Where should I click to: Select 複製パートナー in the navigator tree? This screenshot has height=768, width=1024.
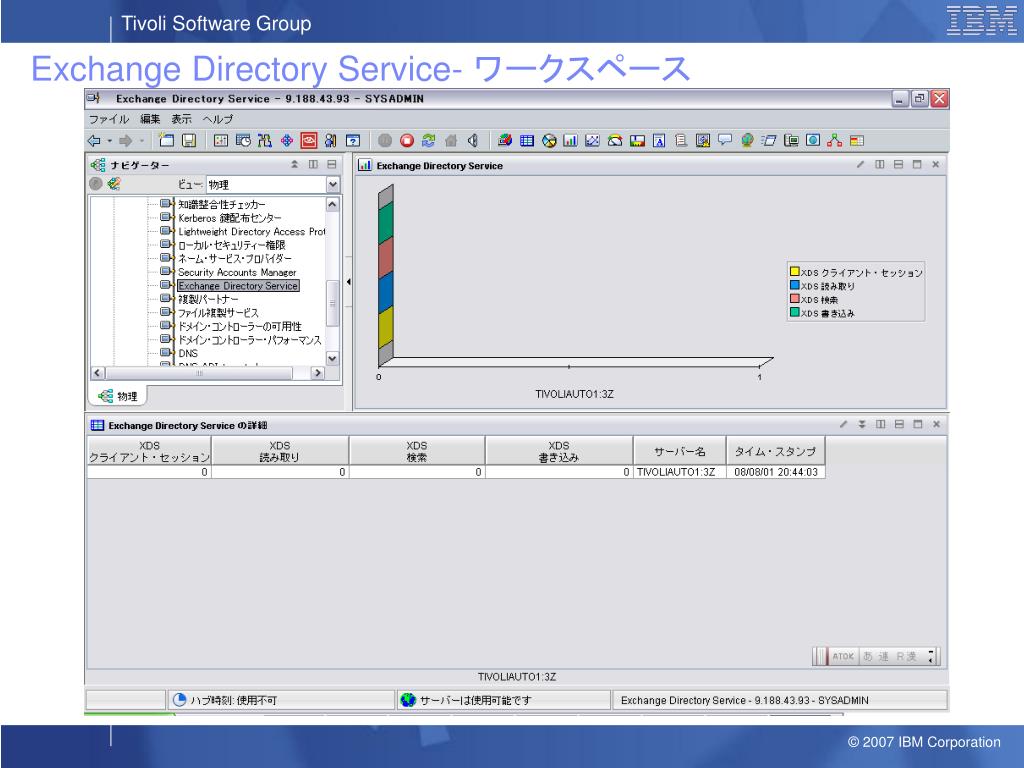[208, 299]
